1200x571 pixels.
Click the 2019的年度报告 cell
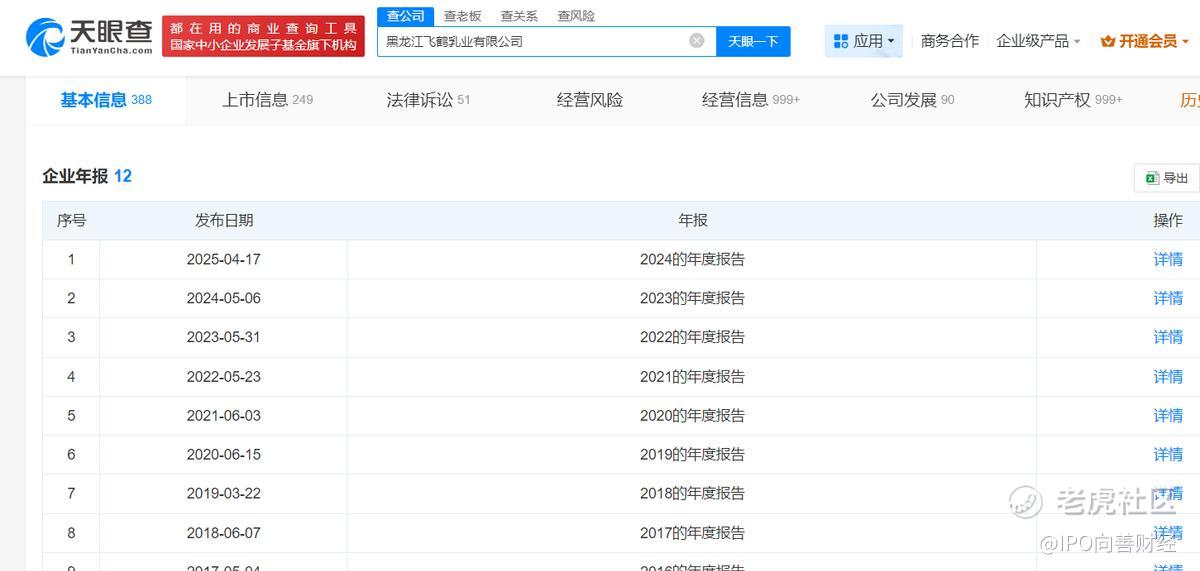[692, 454]
